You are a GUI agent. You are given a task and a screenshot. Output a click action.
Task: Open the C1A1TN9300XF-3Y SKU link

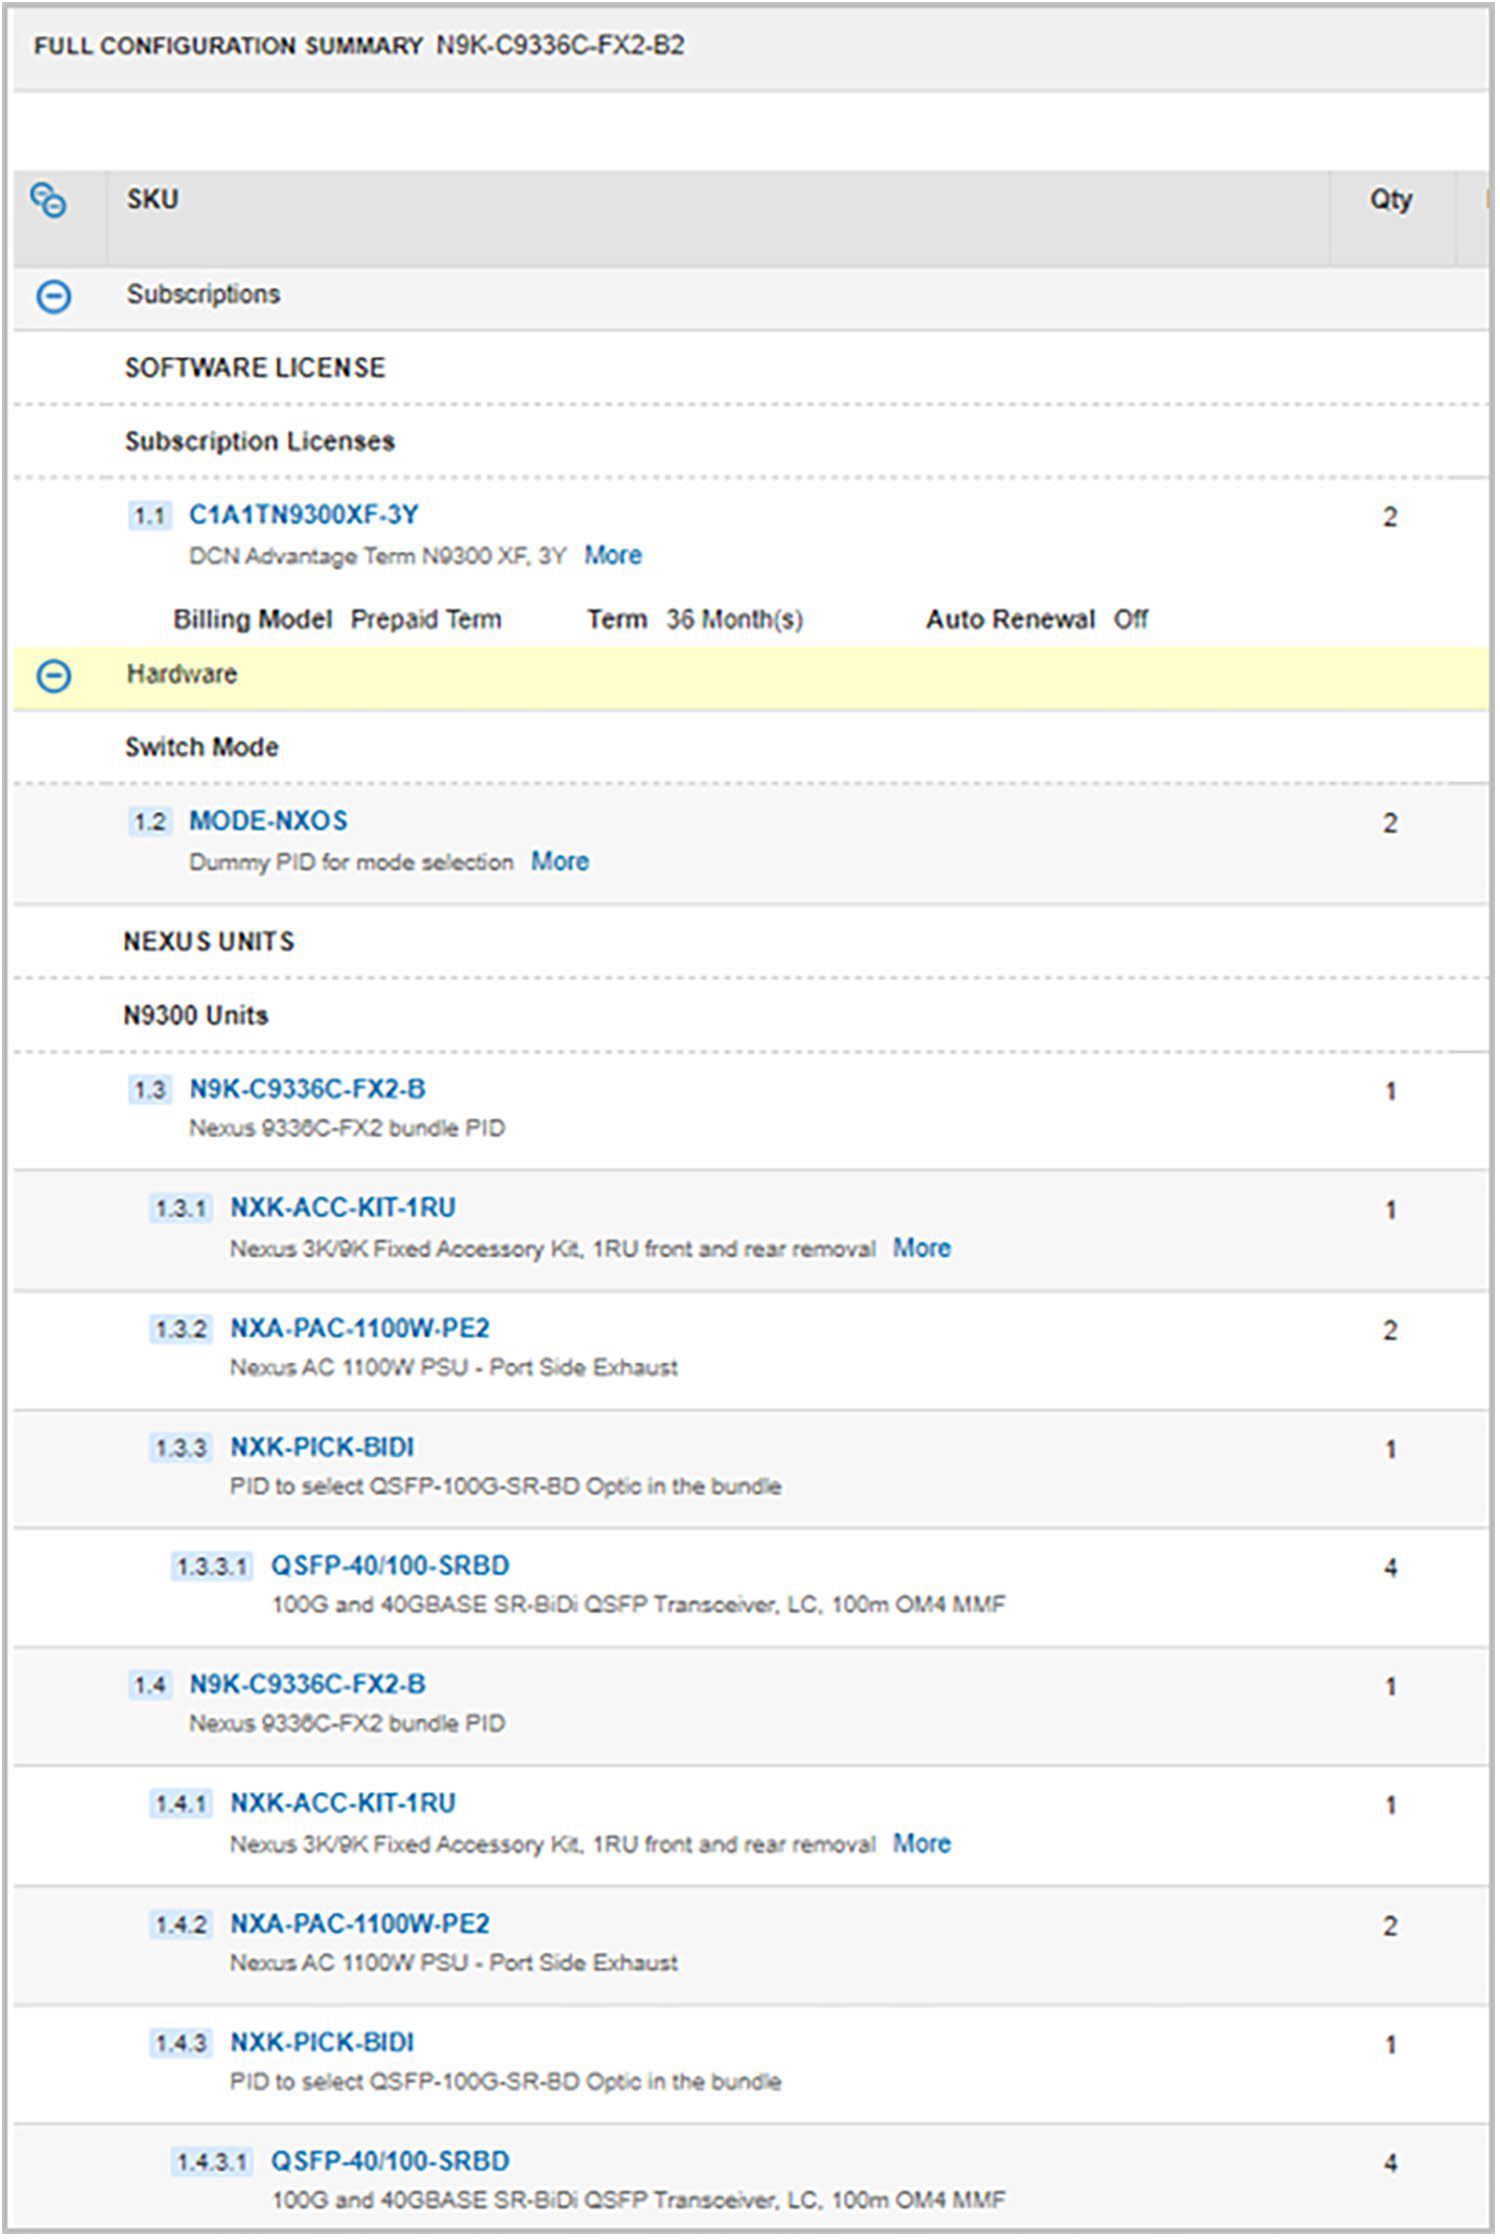click(304, 515)
